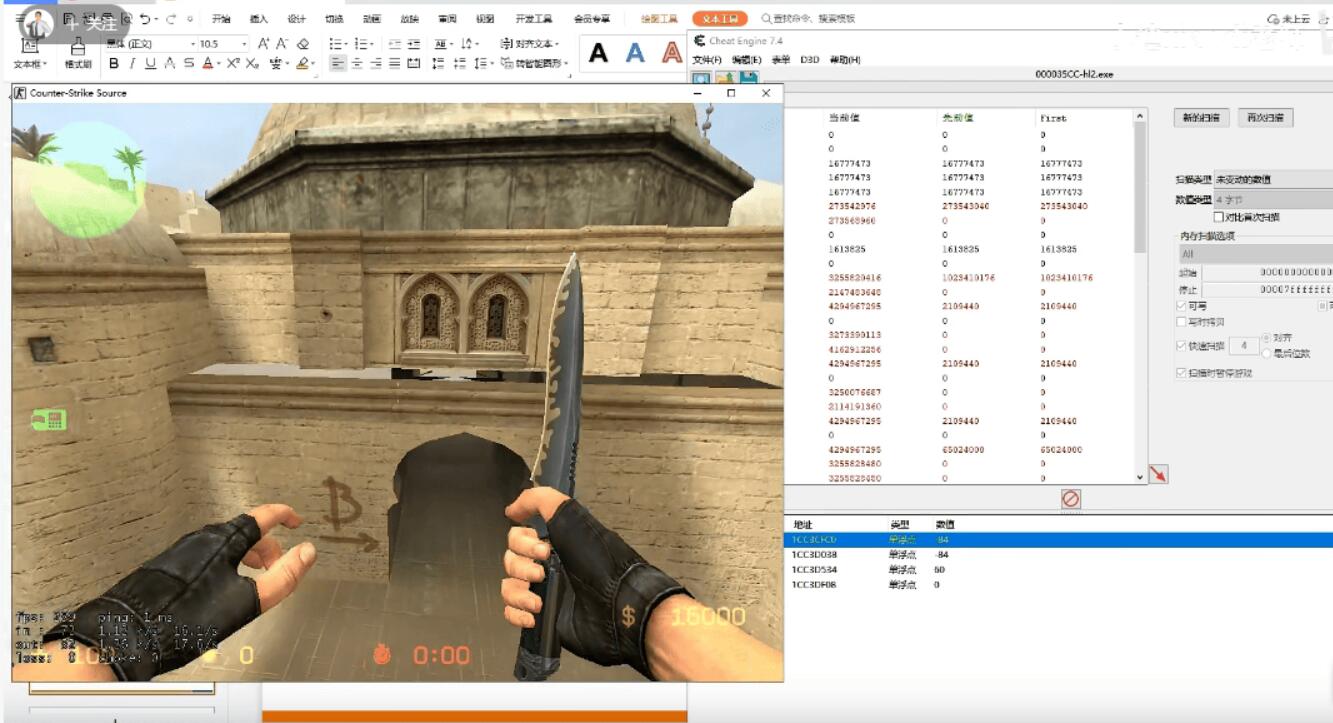1333x723 pixels.
Task: Select address row 1CC3D534 with value 50
Action: pyautogui.click(x=1060, y=570)
